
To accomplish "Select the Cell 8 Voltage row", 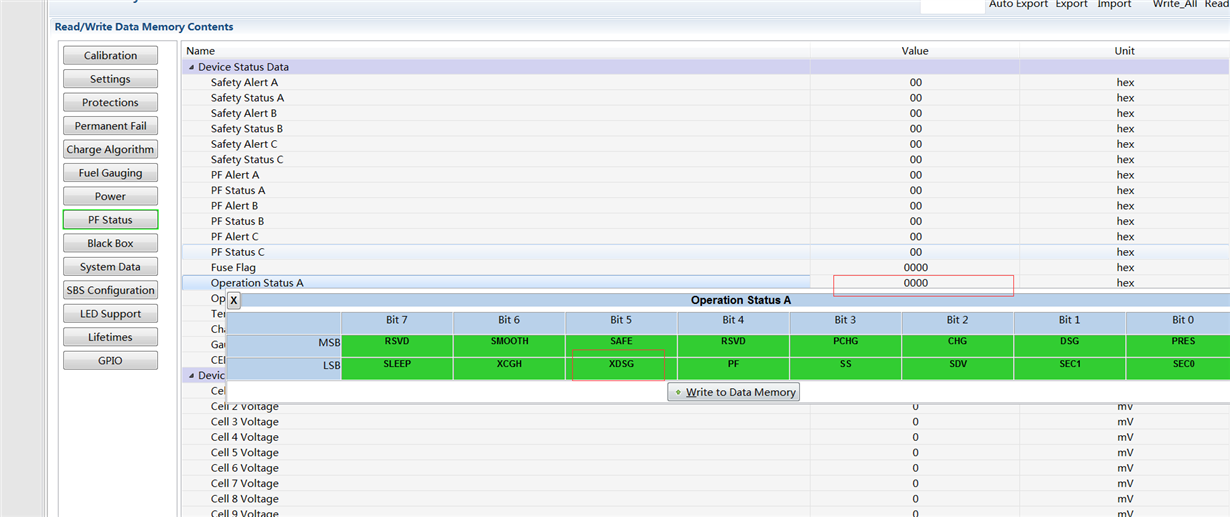I will (706, 499).
